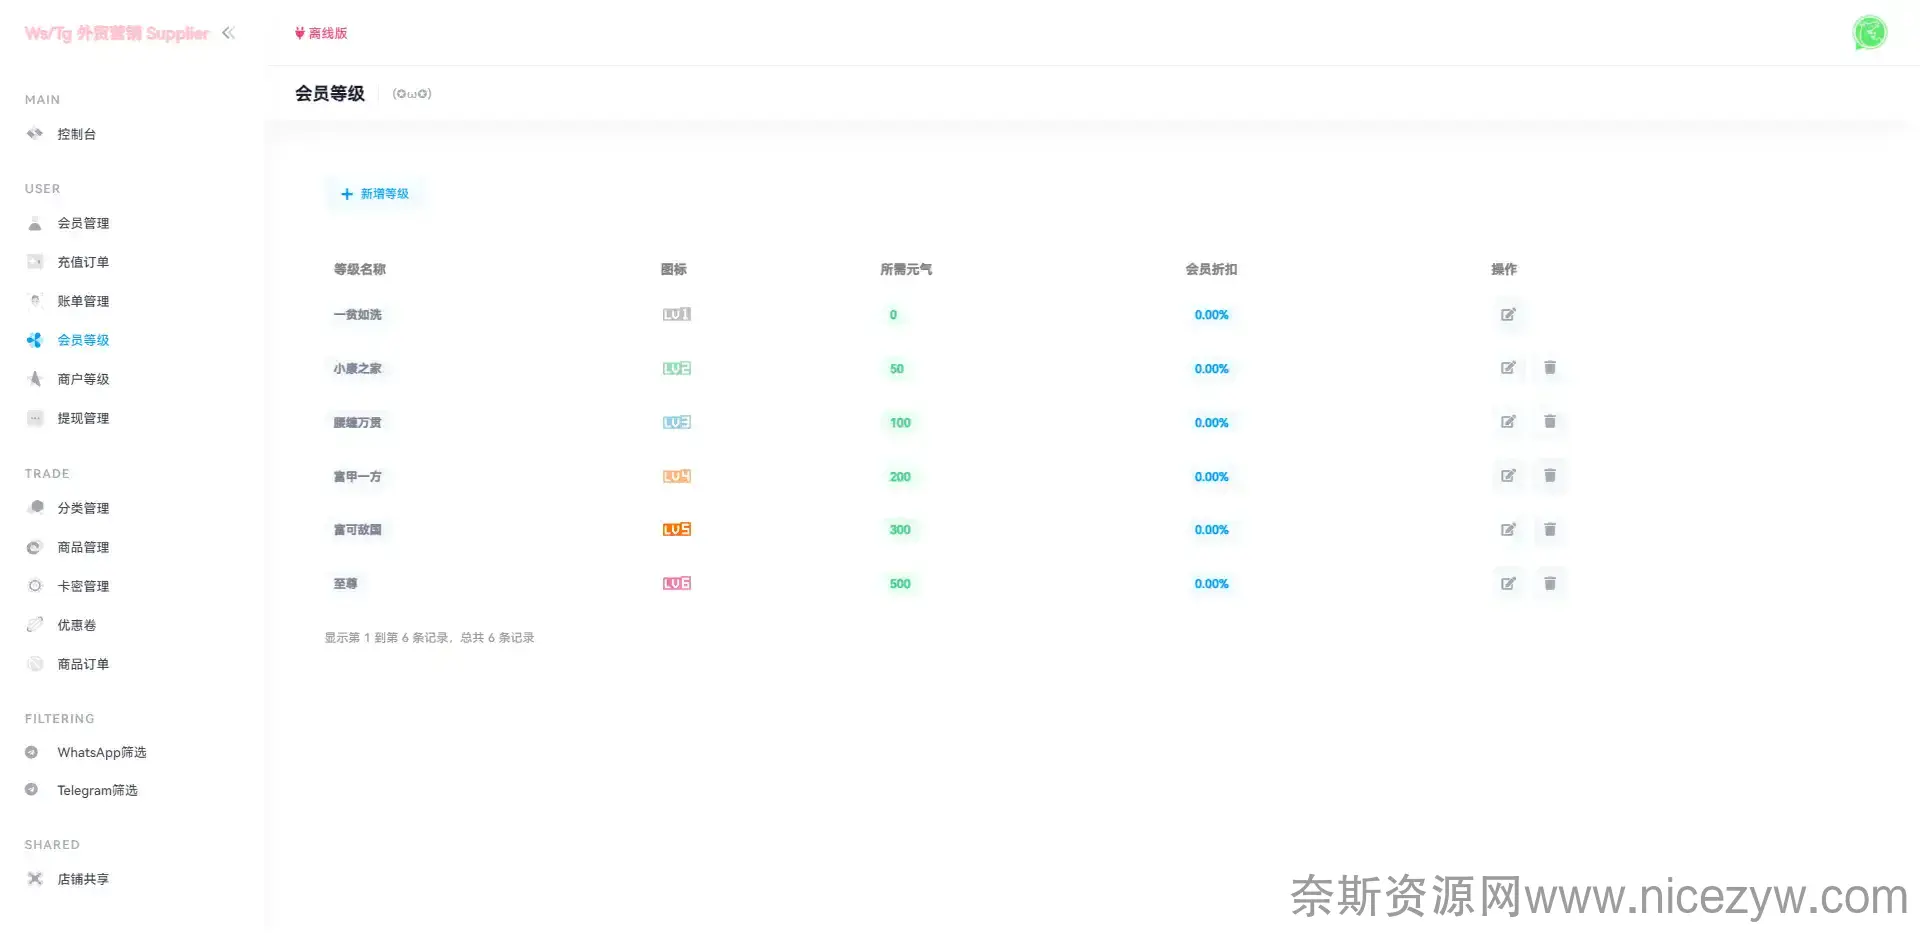Click the 所需元气 column header
This screenshot has width=1920, height=933.
tap(906, 269)
